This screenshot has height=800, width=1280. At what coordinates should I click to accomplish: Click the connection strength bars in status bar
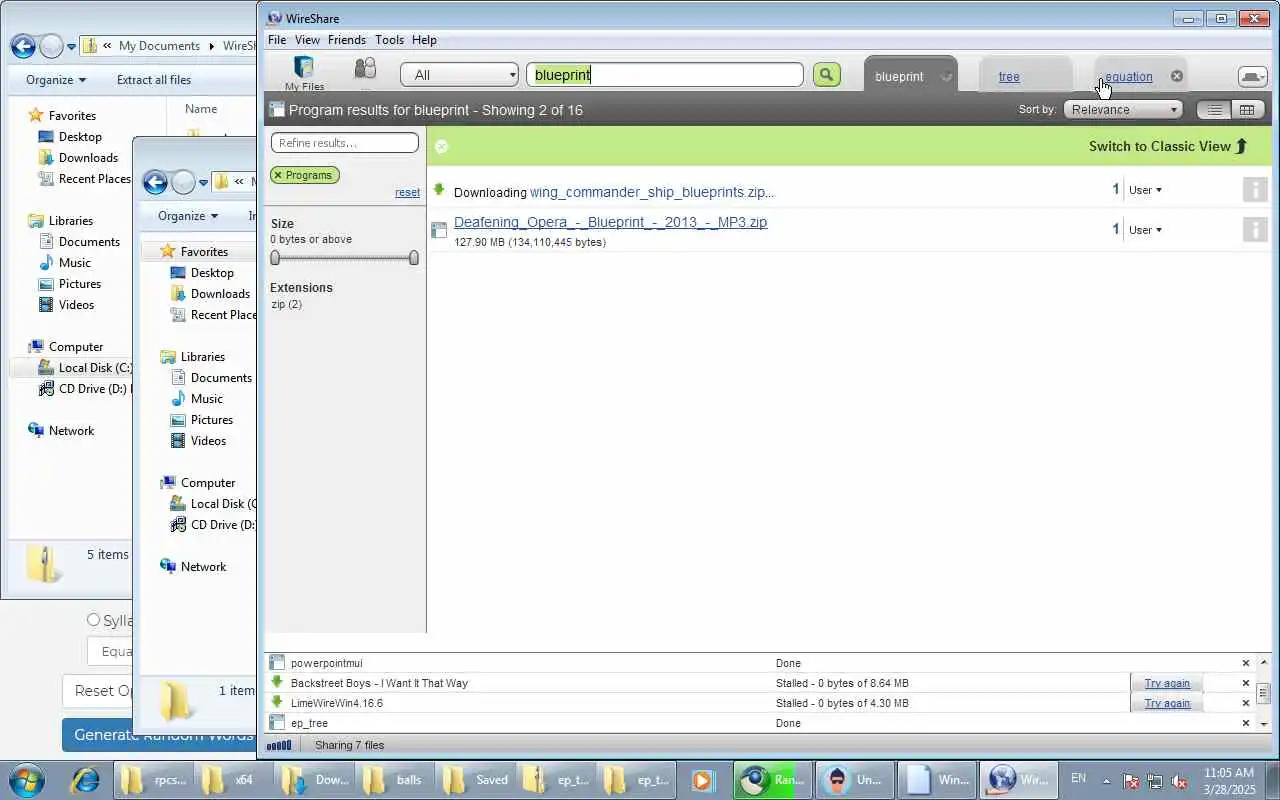point(279,745)
